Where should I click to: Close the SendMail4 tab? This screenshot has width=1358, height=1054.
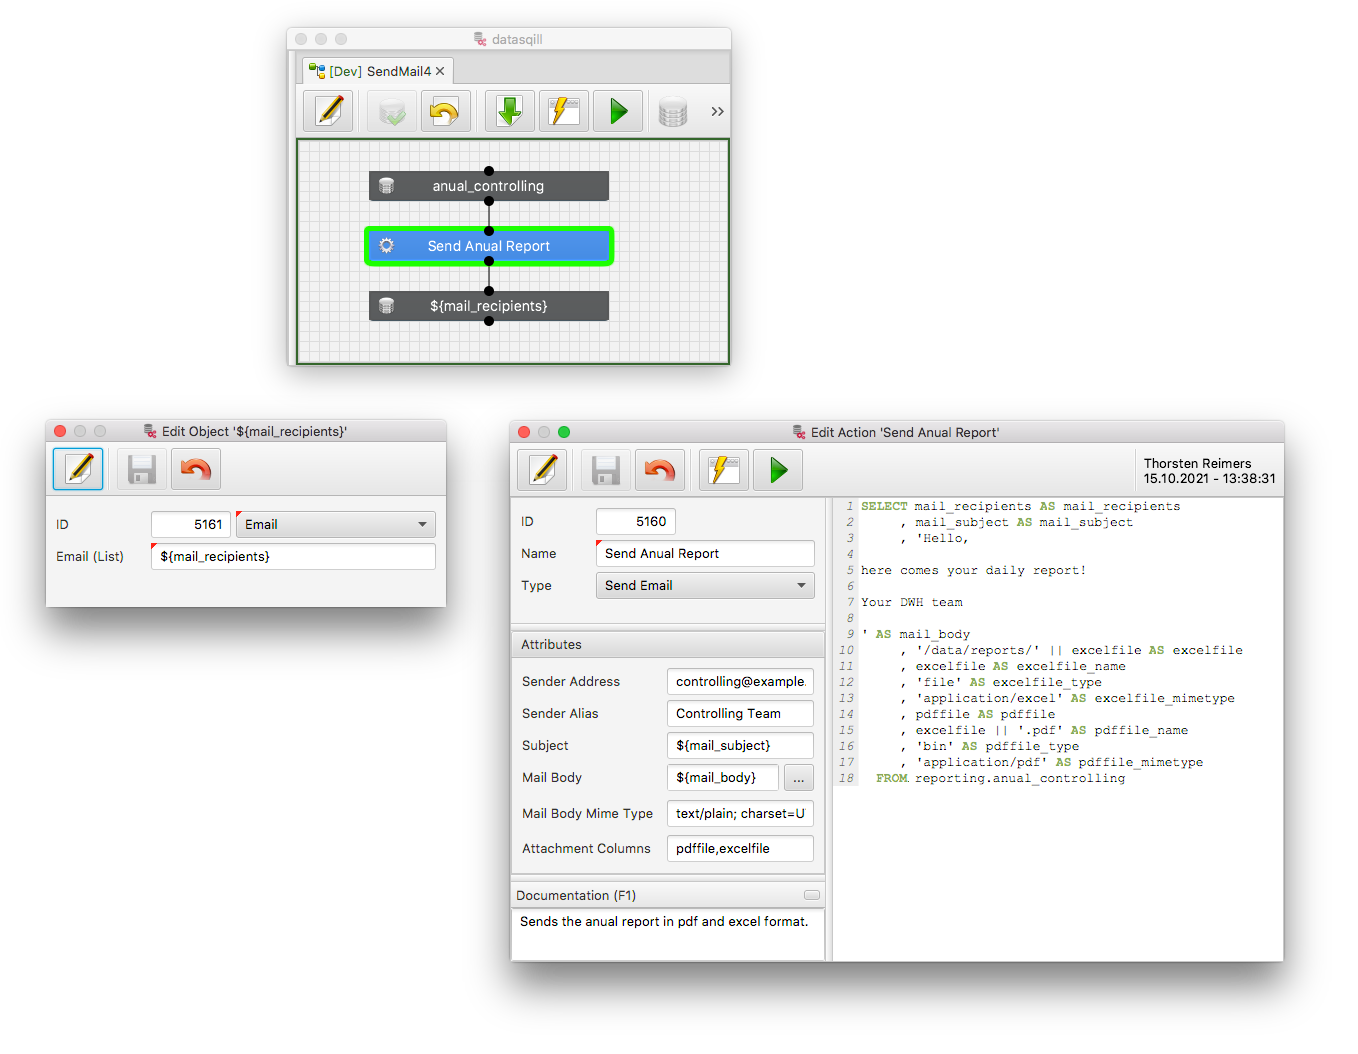click(x=440, y=71)
